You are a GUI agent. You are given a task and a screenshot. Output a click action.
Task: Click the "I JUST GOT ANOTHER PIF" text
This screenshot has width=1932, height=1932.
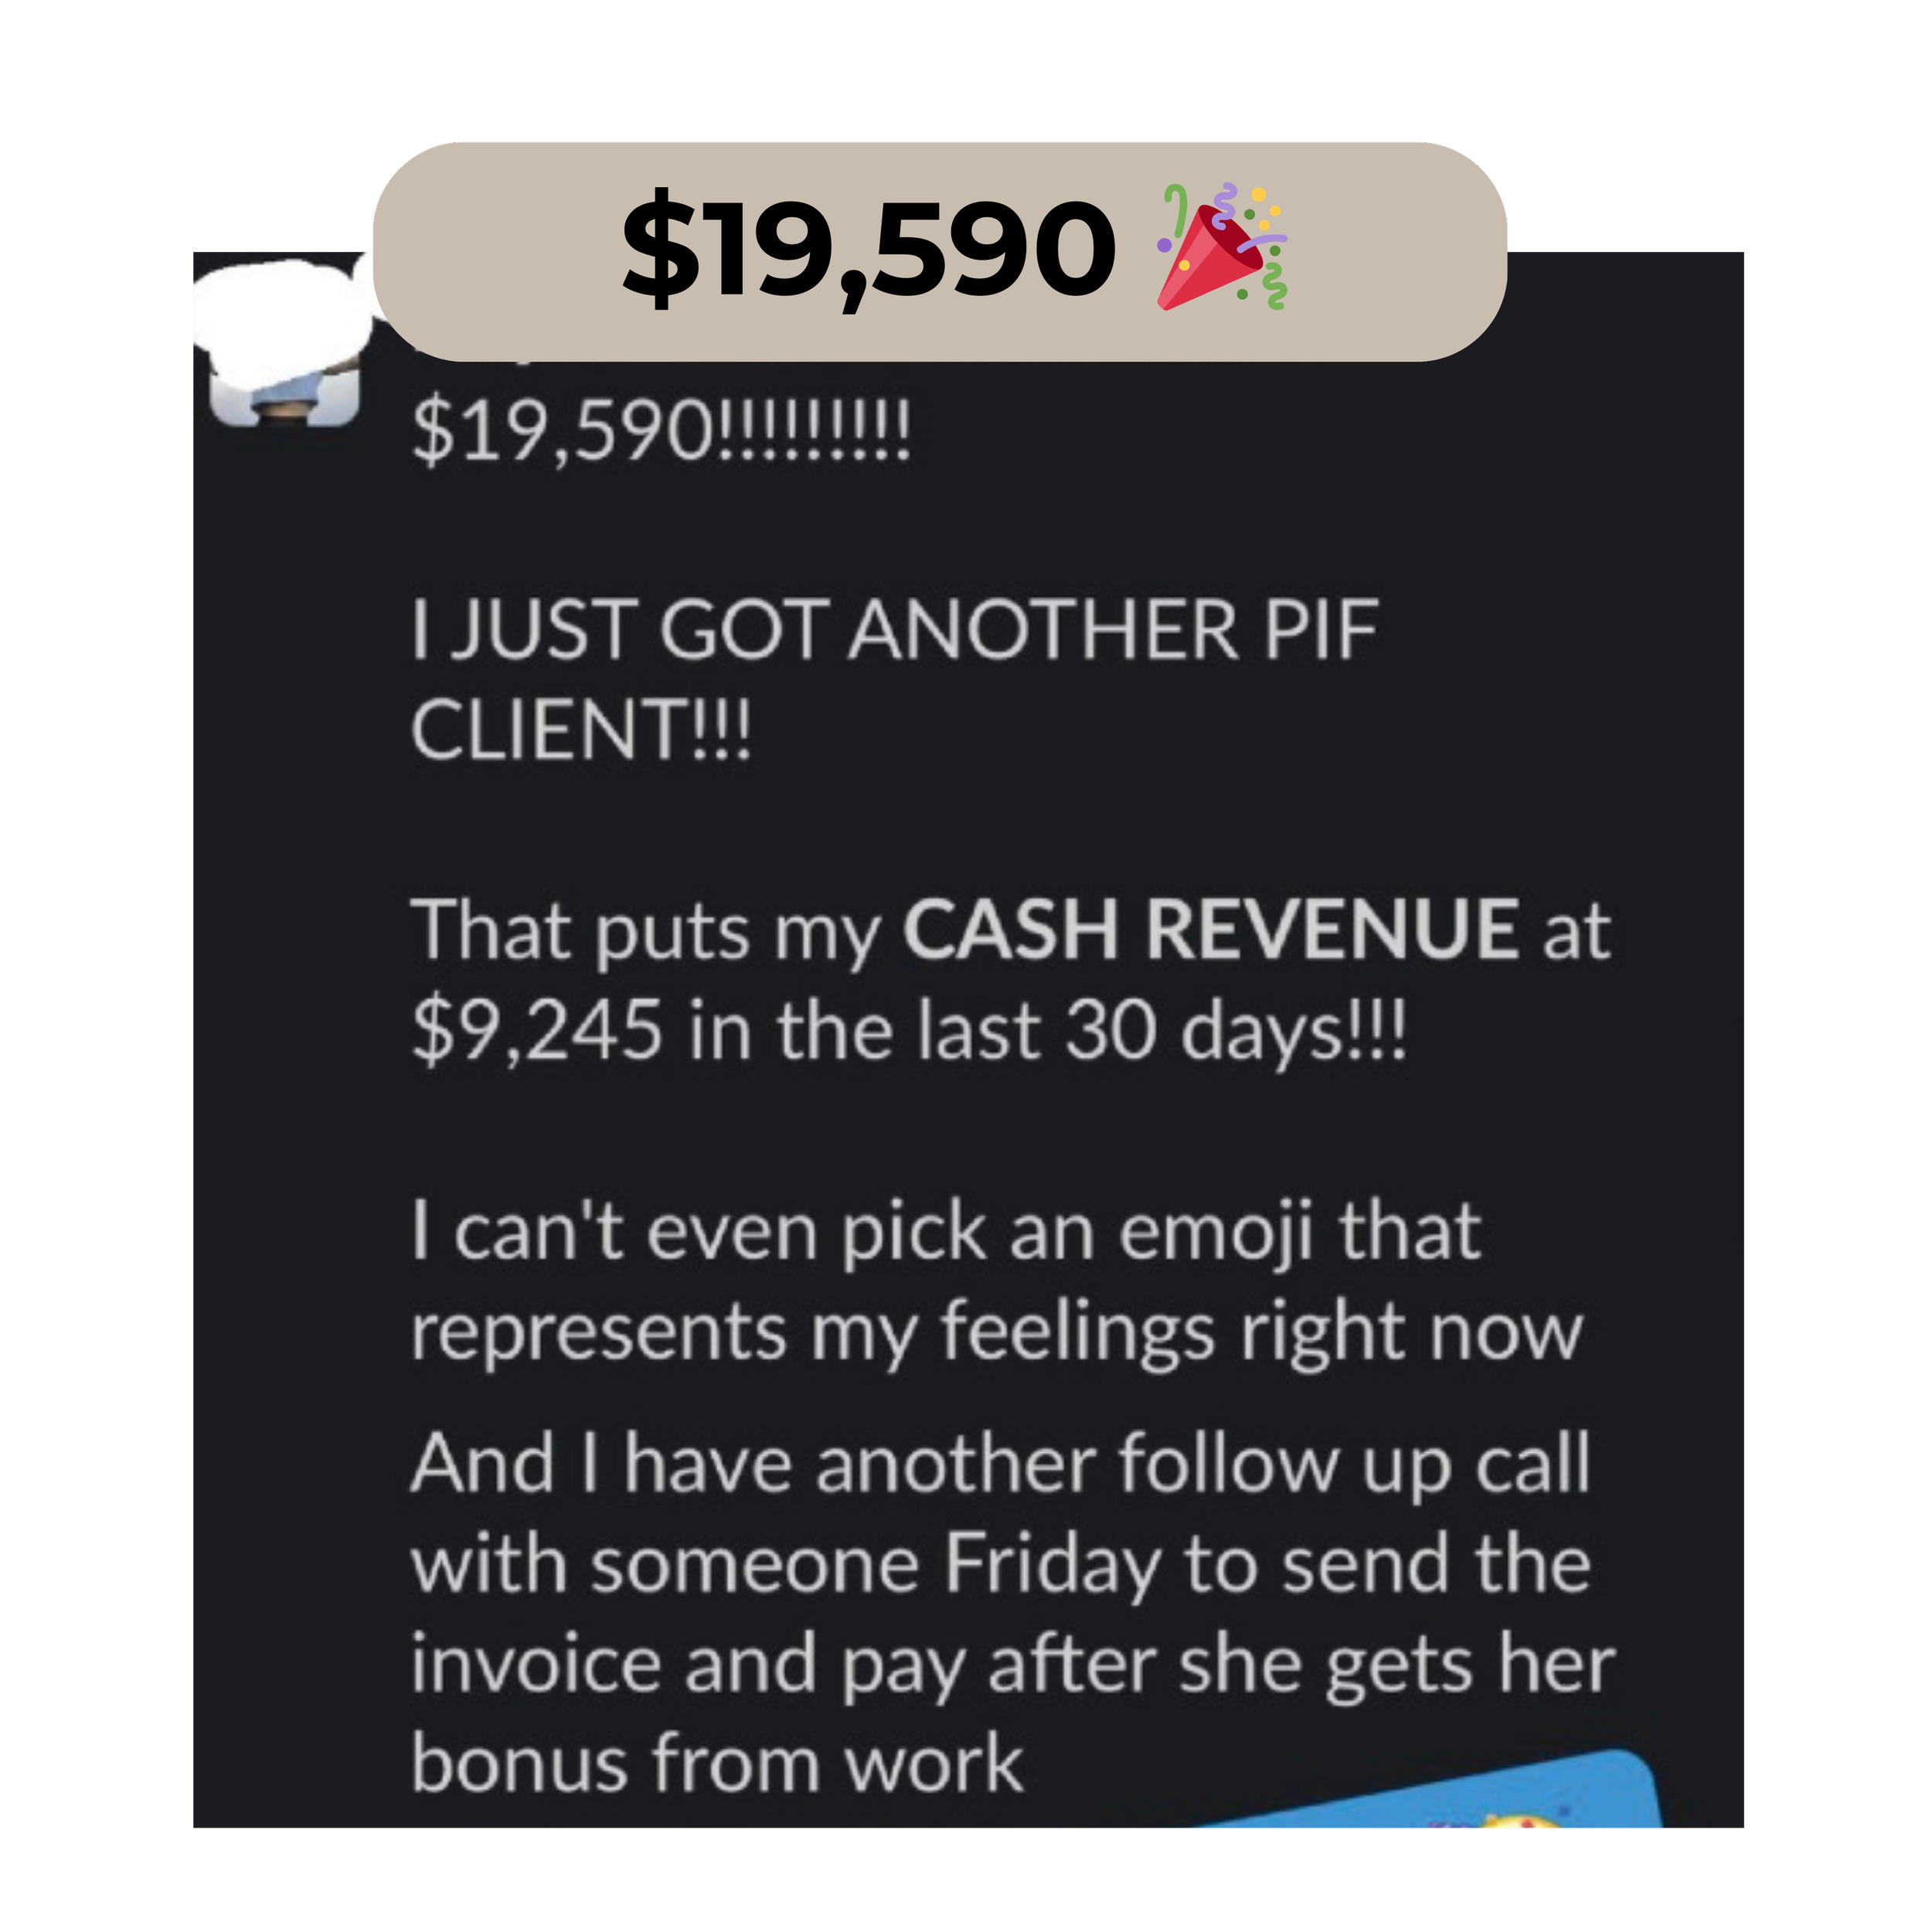895,629
